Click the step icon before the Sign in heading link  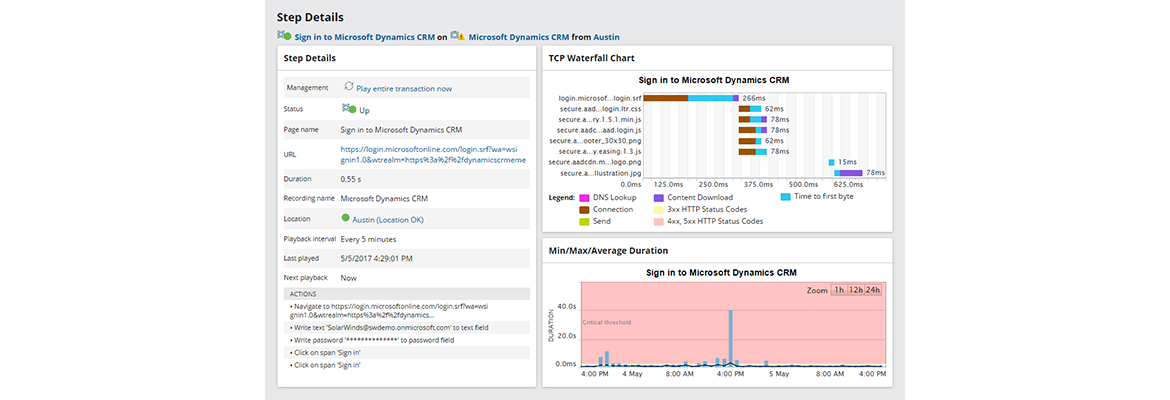[x=284, y=36]
